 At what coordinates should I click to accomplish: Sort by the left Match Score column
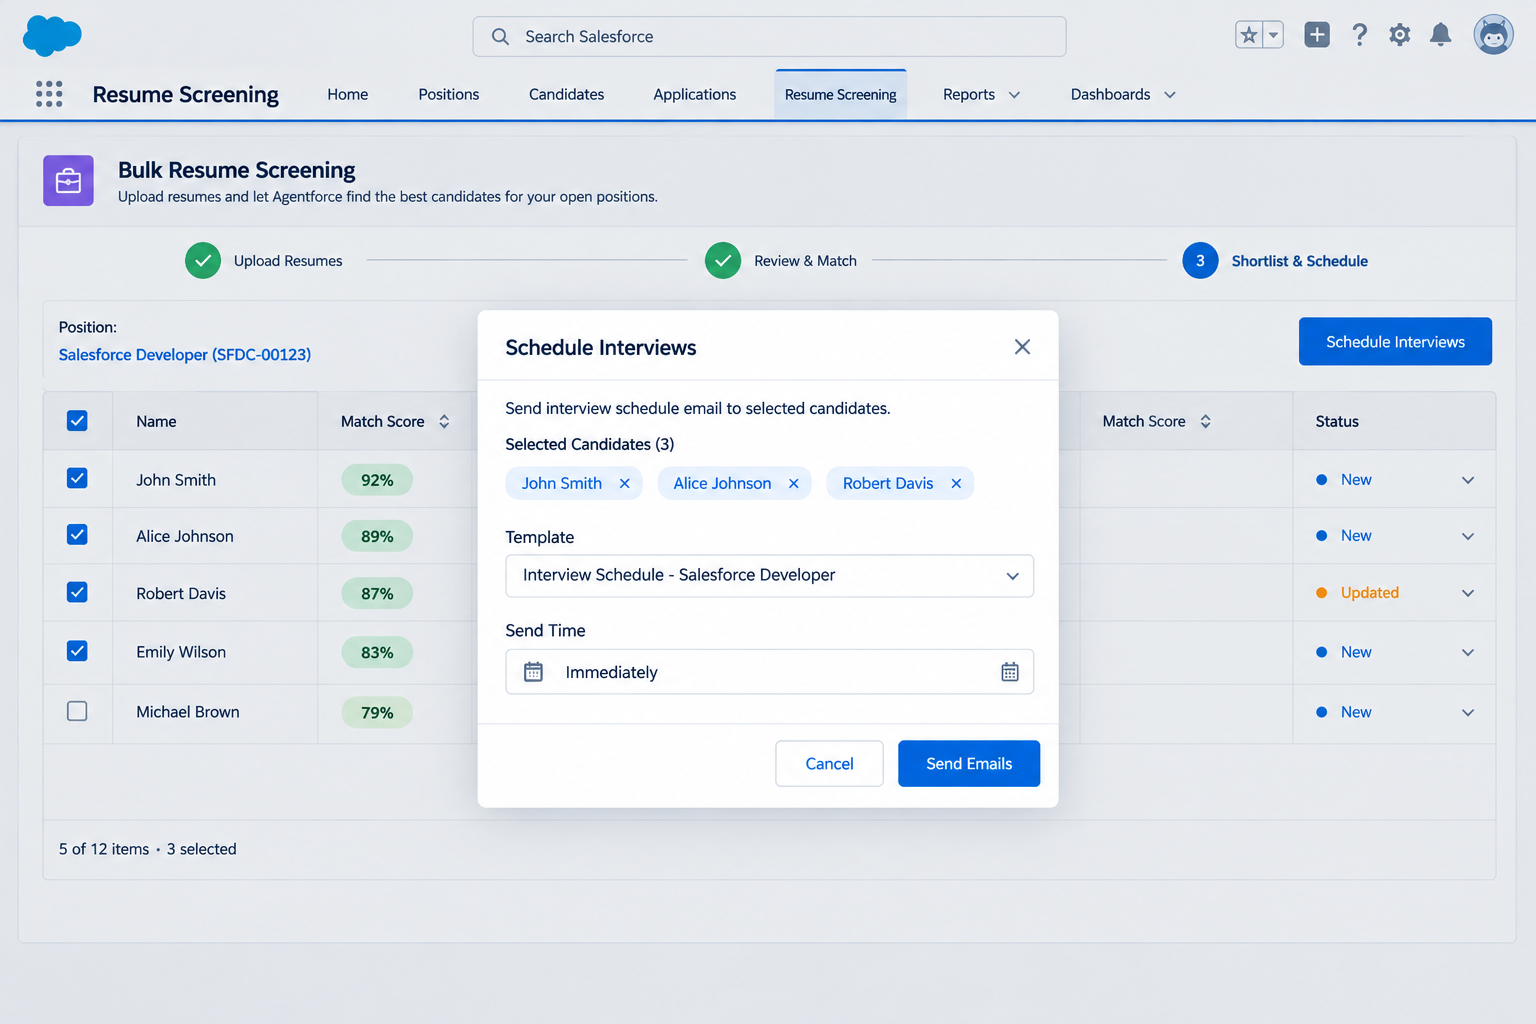coord(444,421)
